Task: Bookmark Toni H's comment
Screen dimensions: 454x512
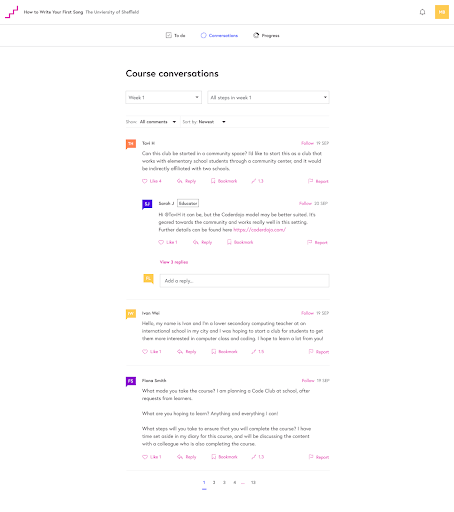Action: [x=224, y=181]
